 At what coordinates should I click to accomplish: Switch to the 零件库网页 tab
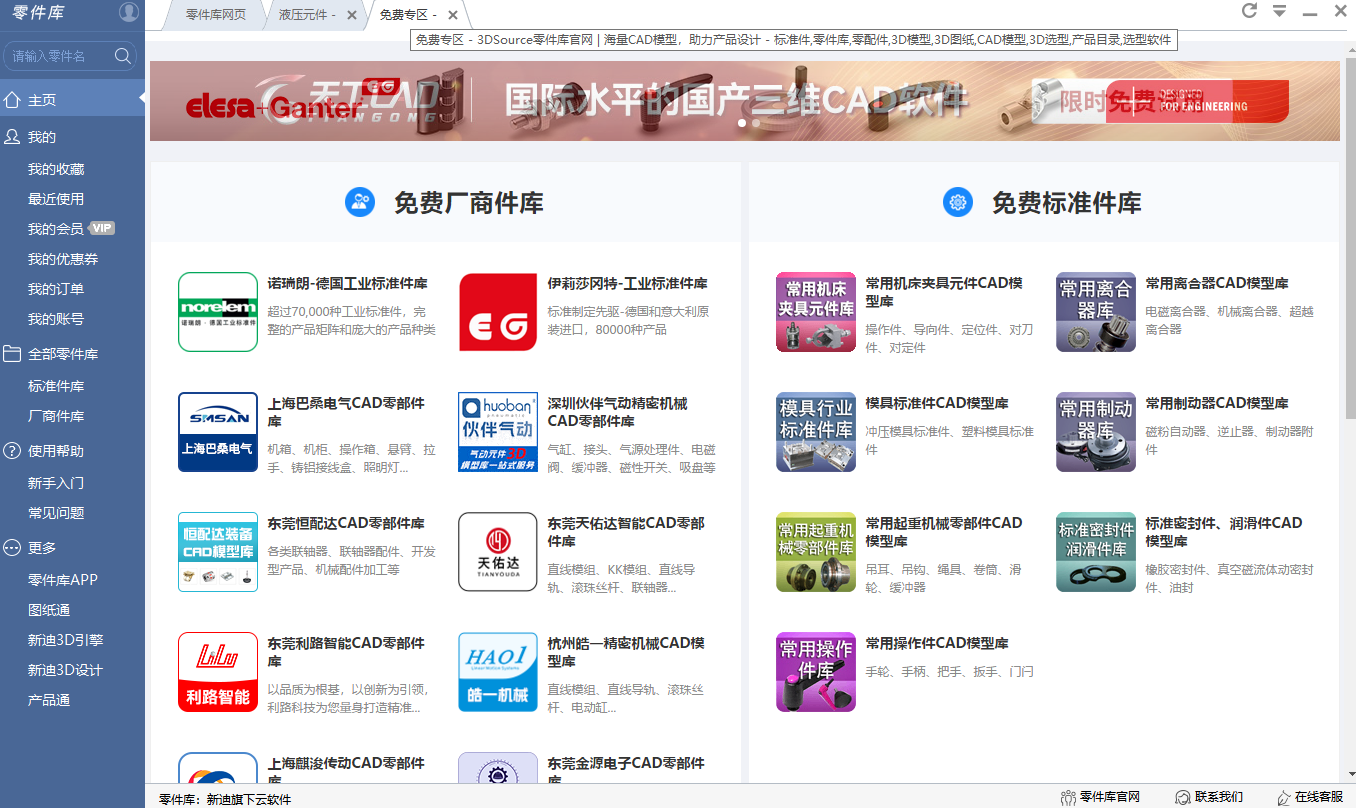click(x=216, y=15)
